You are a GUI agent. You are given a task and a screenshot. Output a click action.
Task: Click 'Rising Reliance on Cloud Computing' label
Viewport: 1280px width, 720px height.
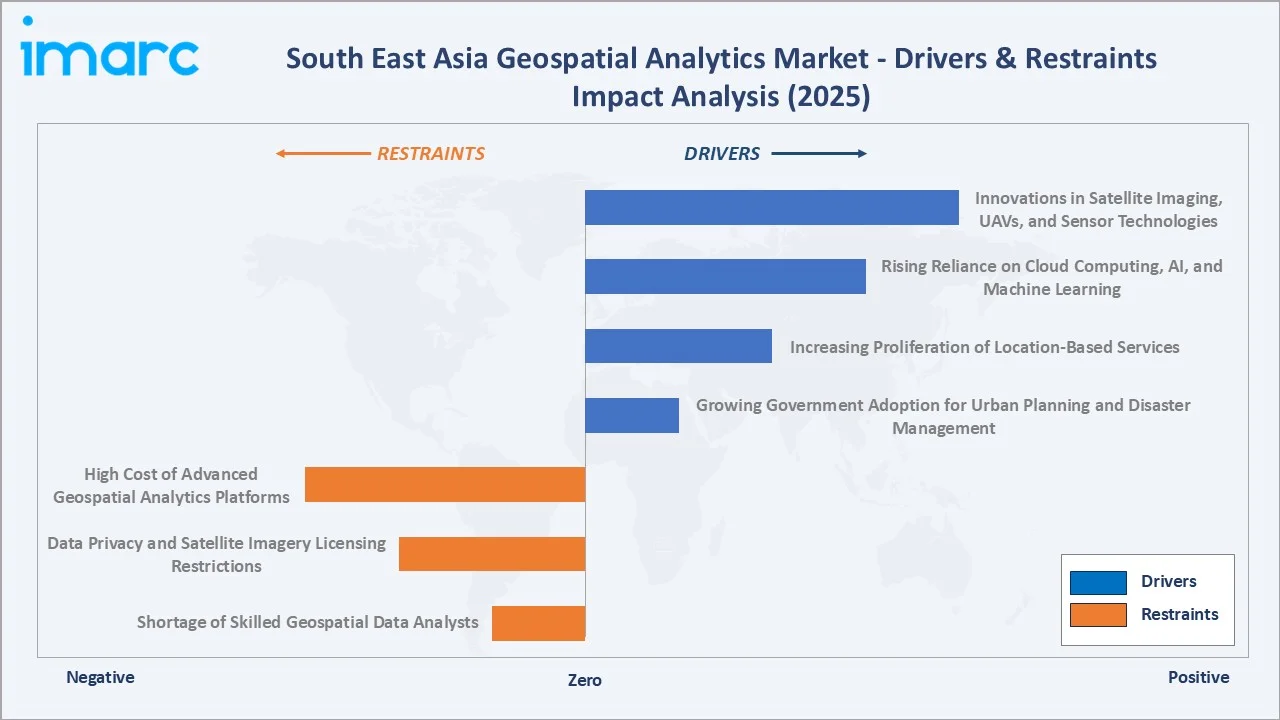[x=1052, y=278]
